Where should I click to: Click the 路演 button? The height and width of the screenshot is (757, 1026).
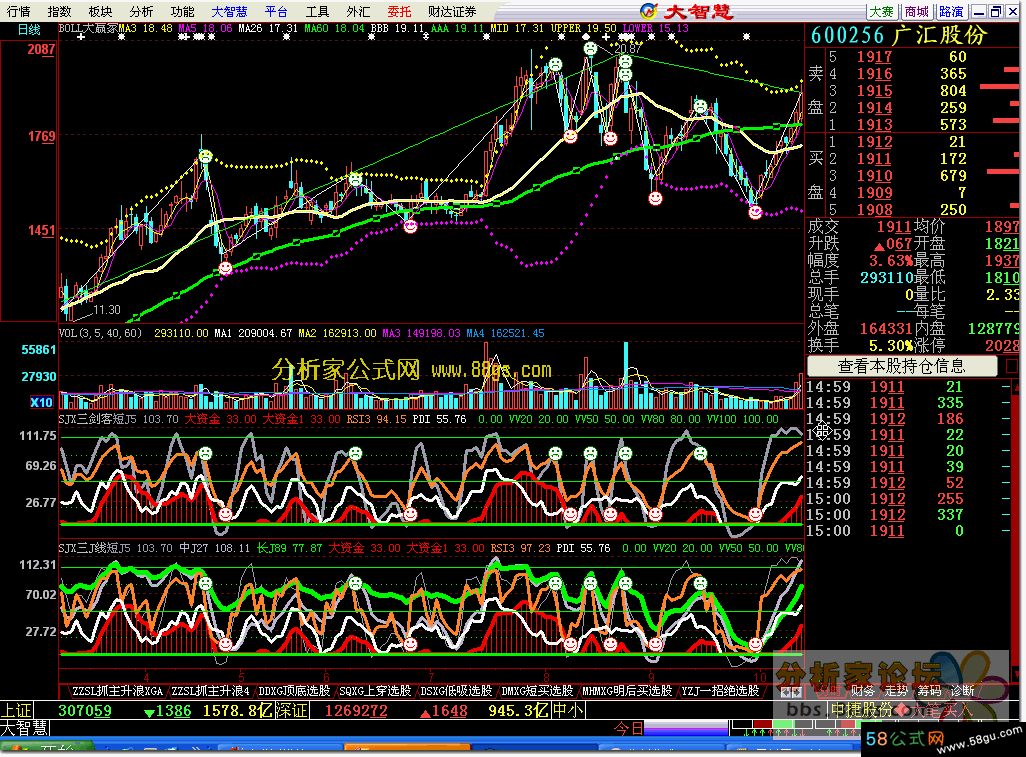(x=951, y=11)
